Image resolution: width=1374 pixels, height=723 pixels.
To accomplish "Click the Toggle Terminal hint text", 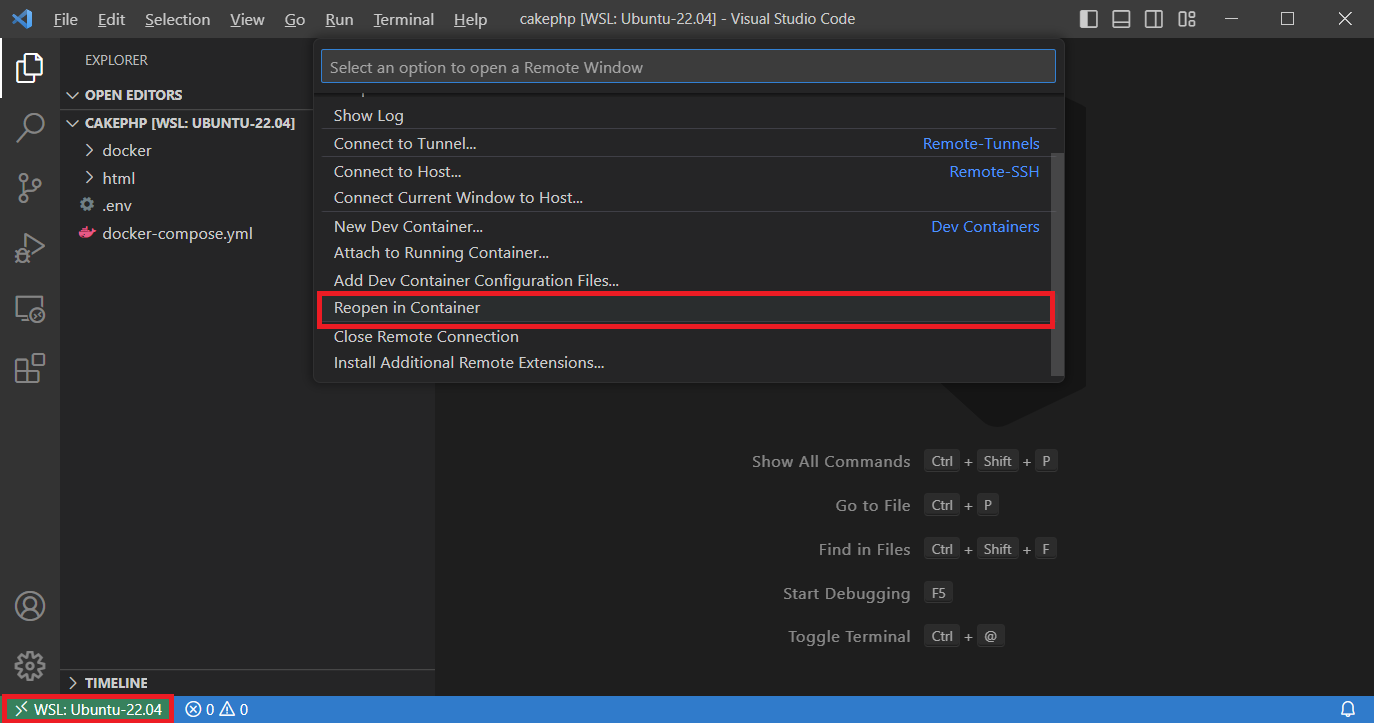I will 849,636.
